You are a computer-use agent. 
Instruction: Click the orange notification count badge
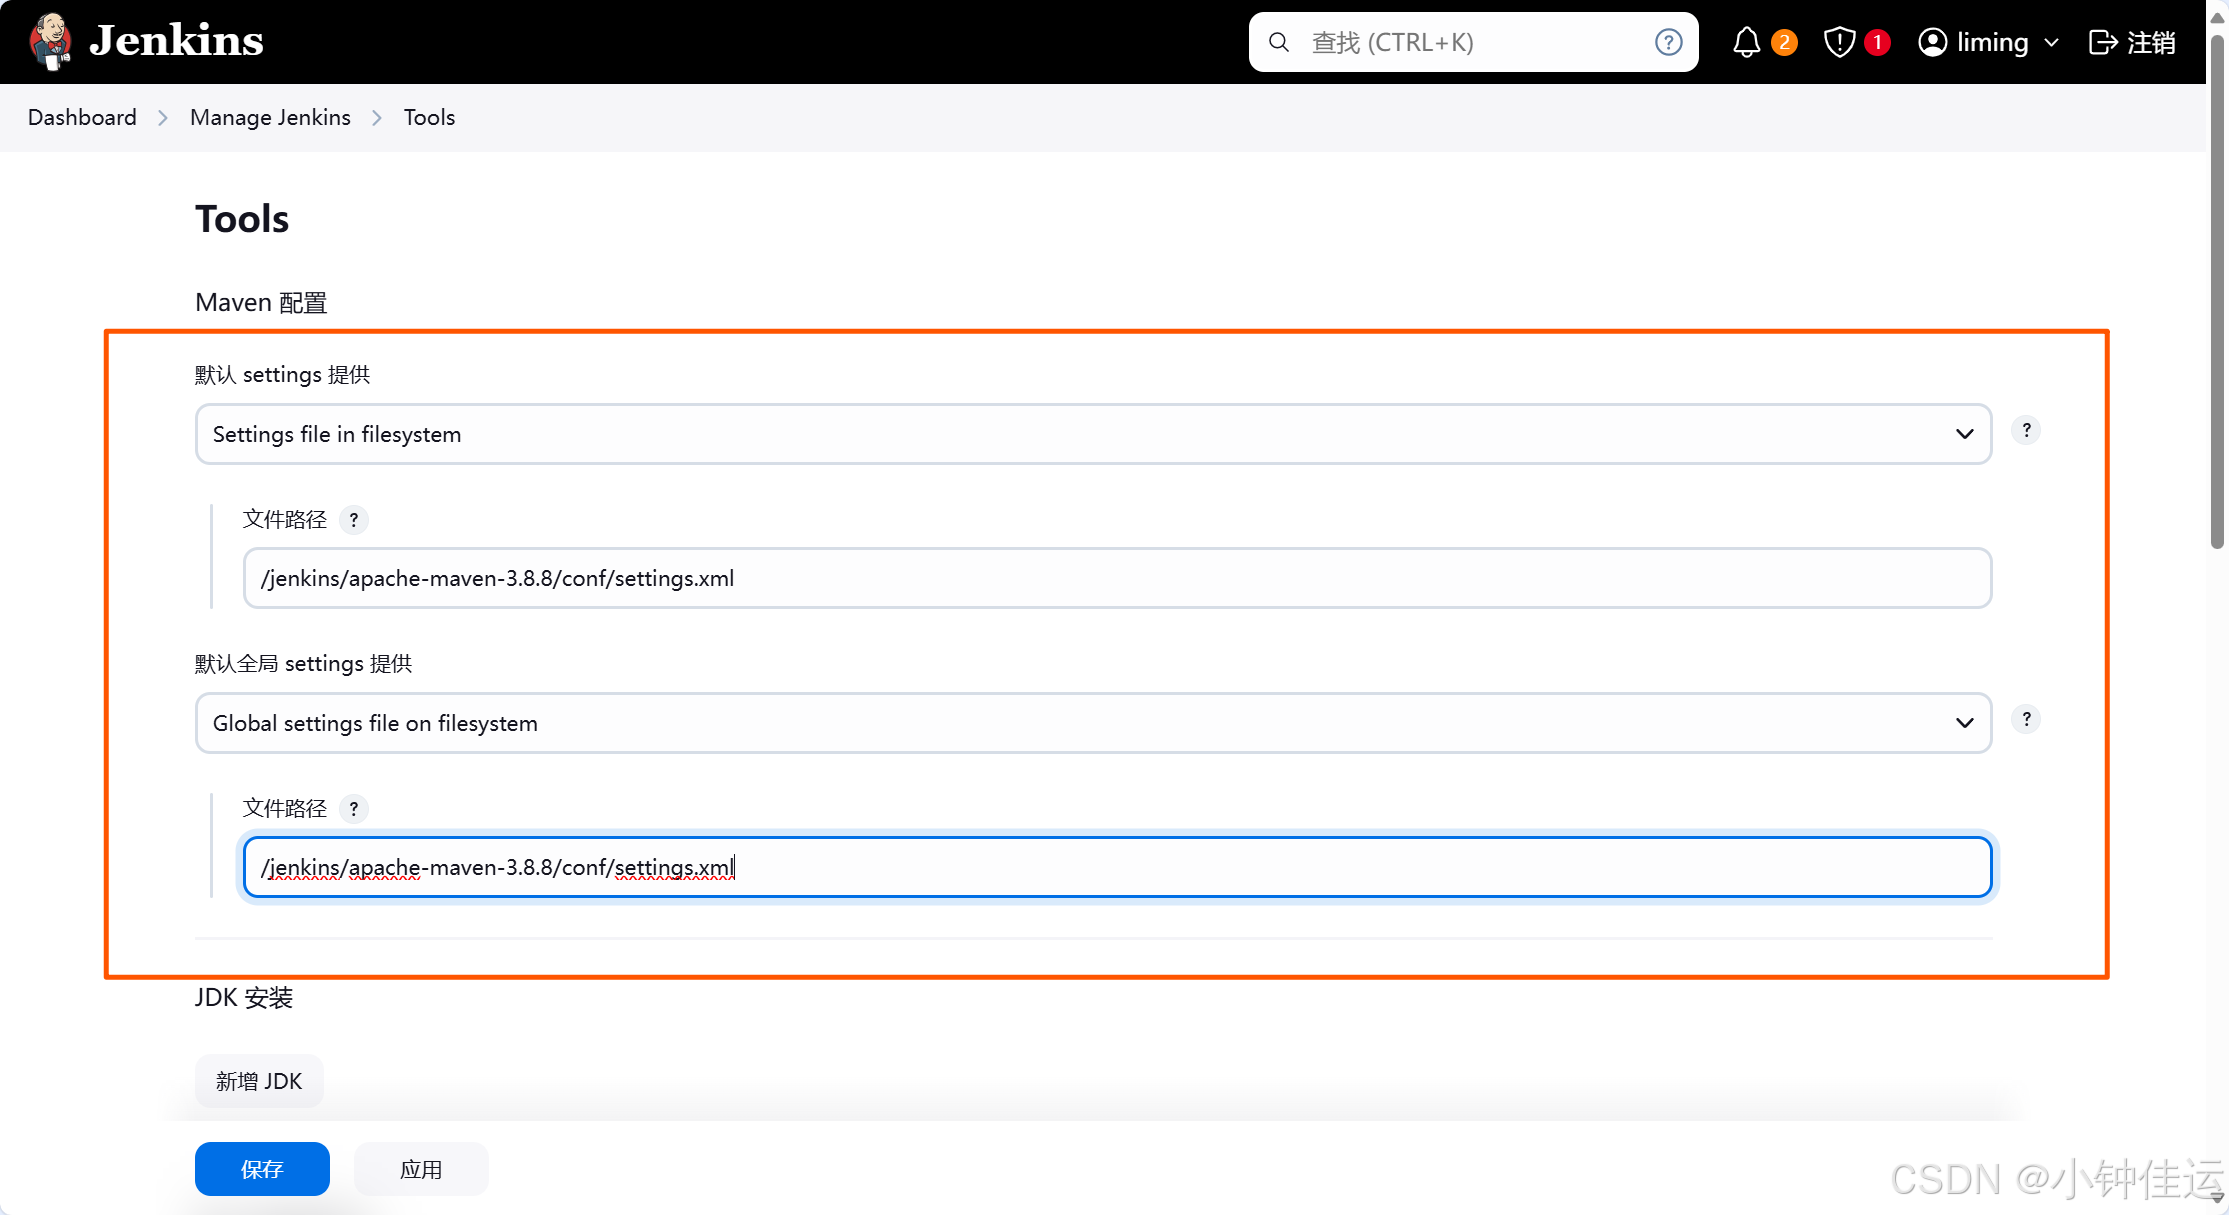click(1784, 42)
